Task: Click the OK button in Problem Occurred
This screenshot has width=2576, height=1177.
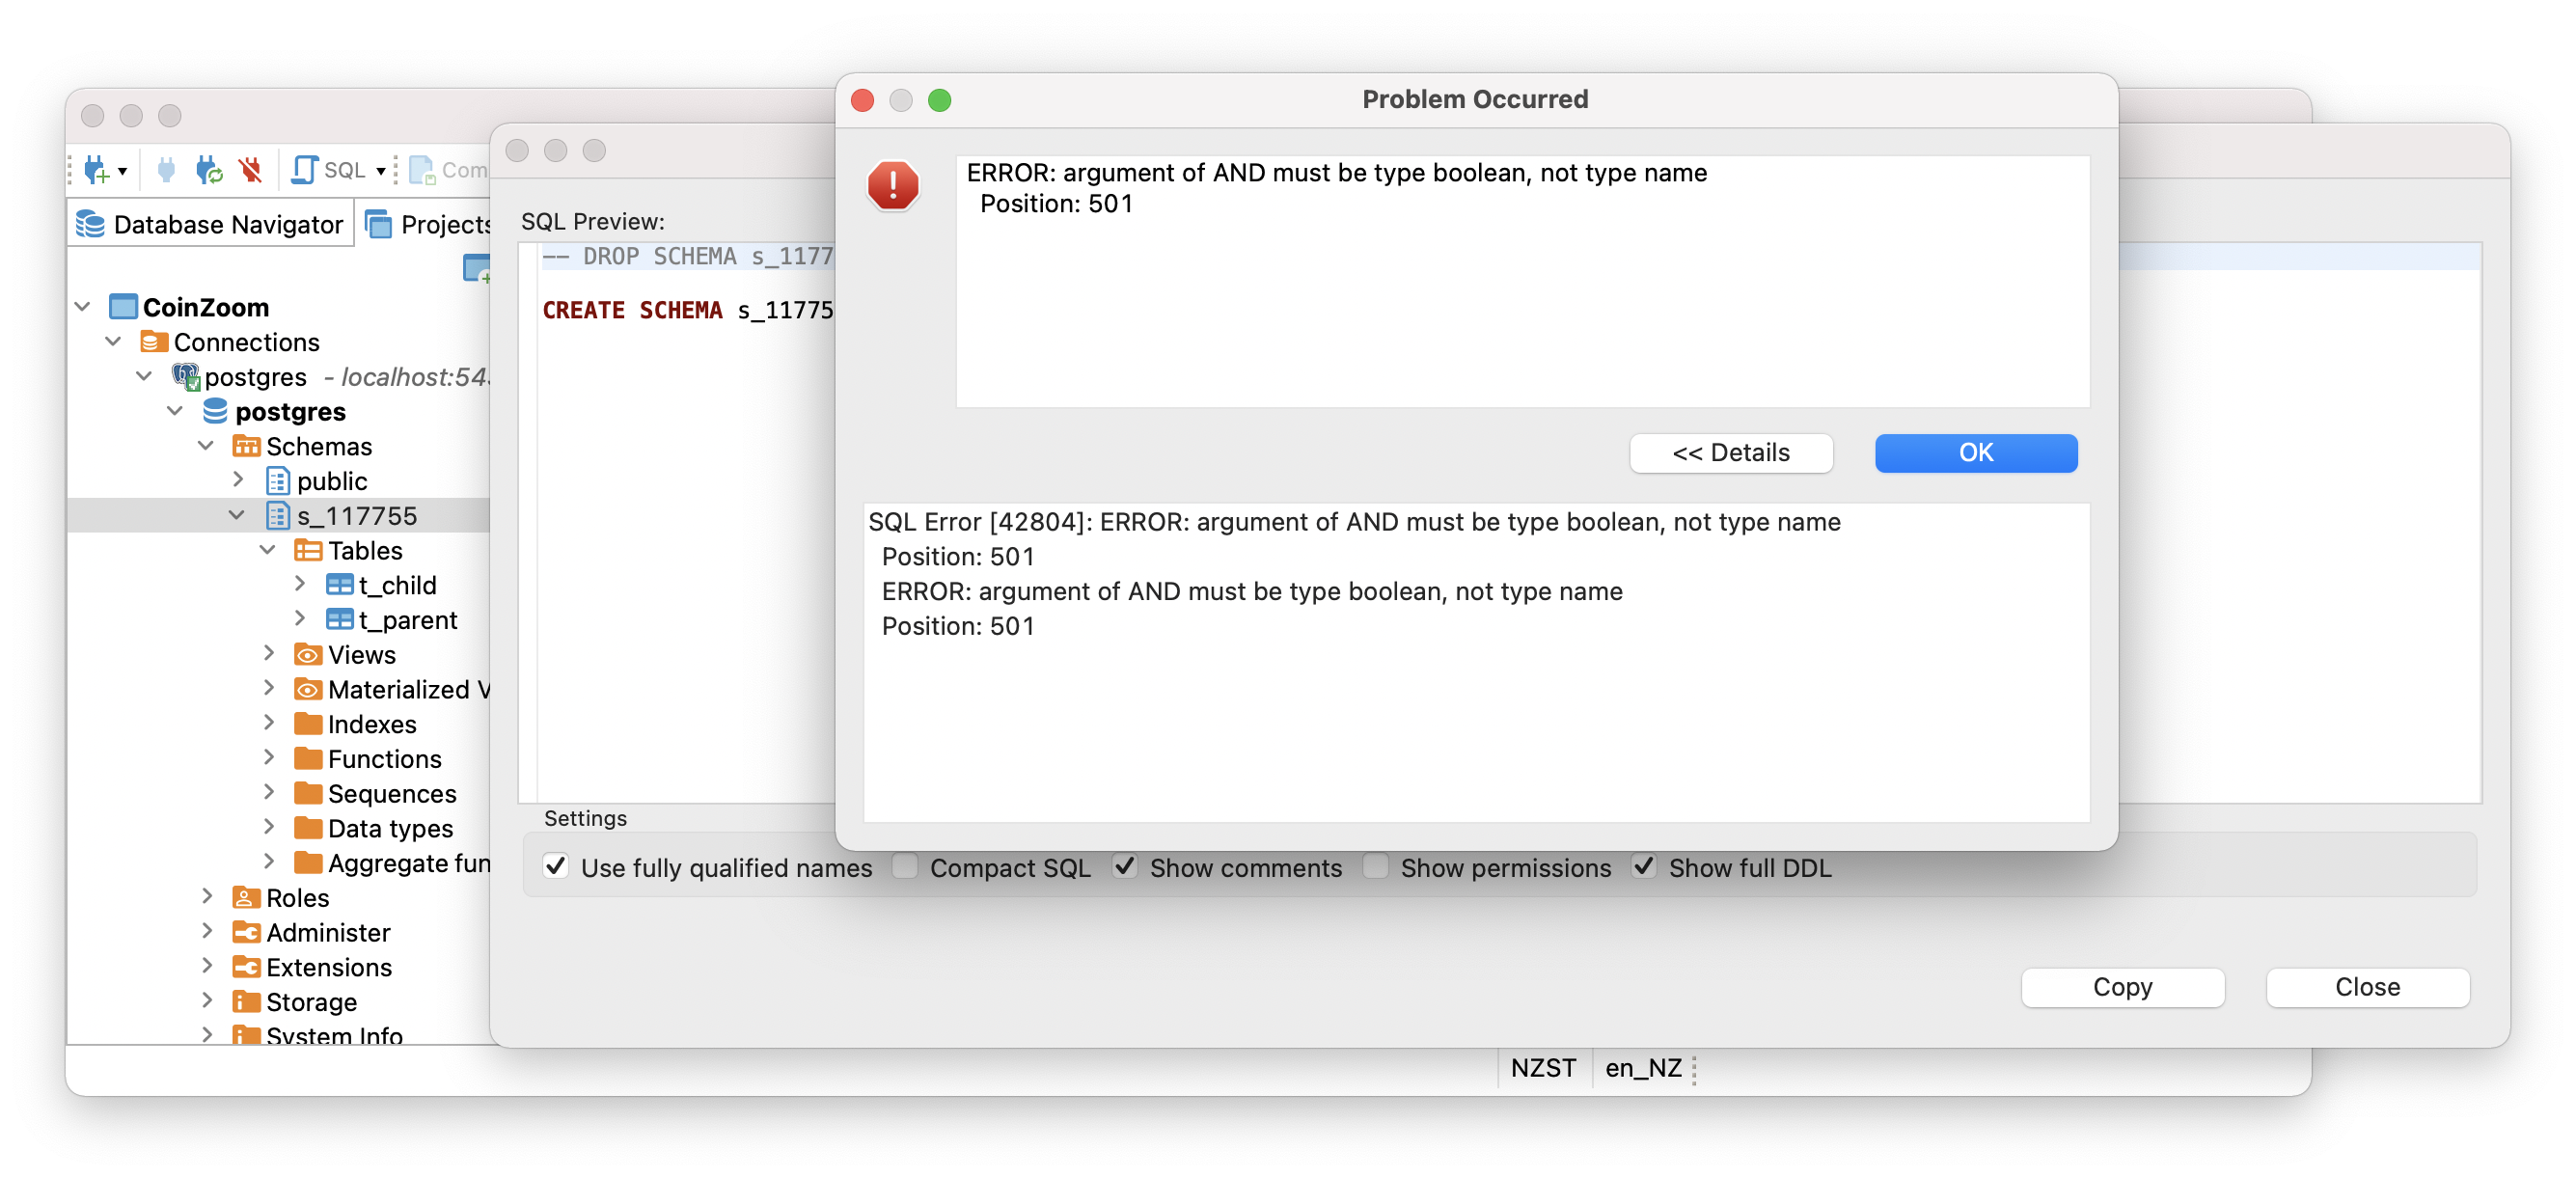Action: click(x=1976, y=453)
